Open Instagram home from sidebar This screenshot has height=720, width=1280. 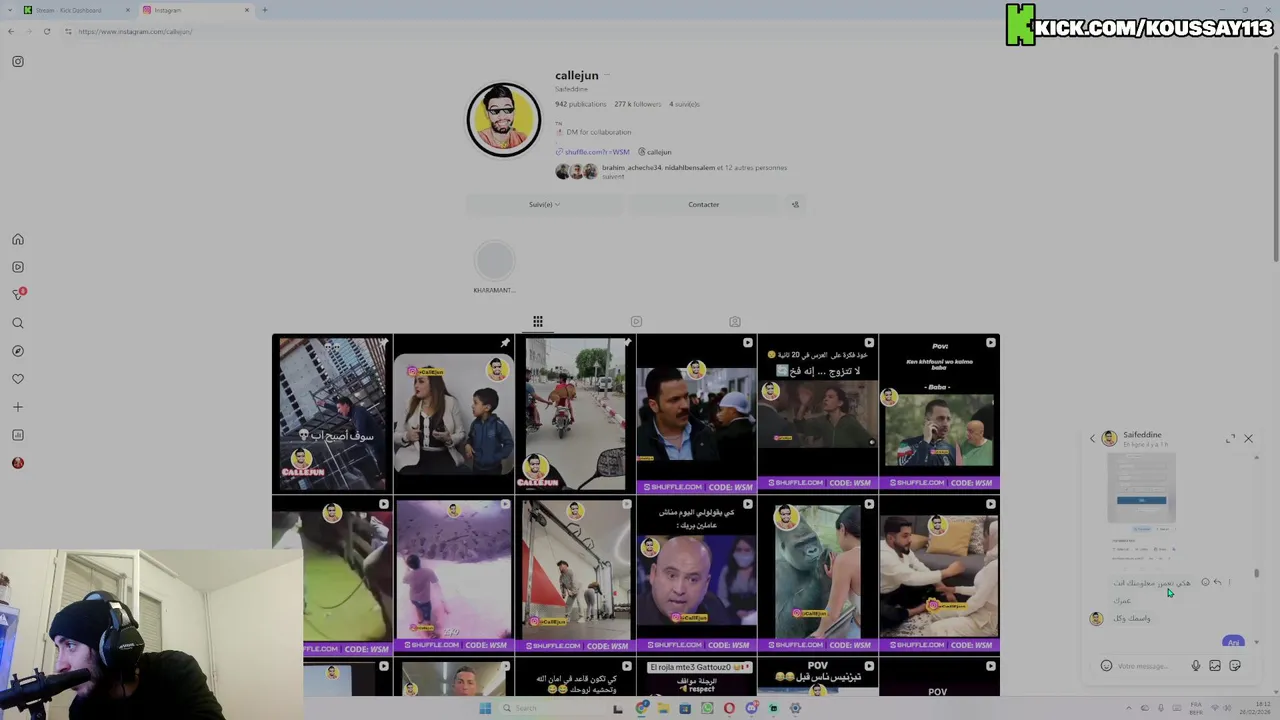click(18, 239)
